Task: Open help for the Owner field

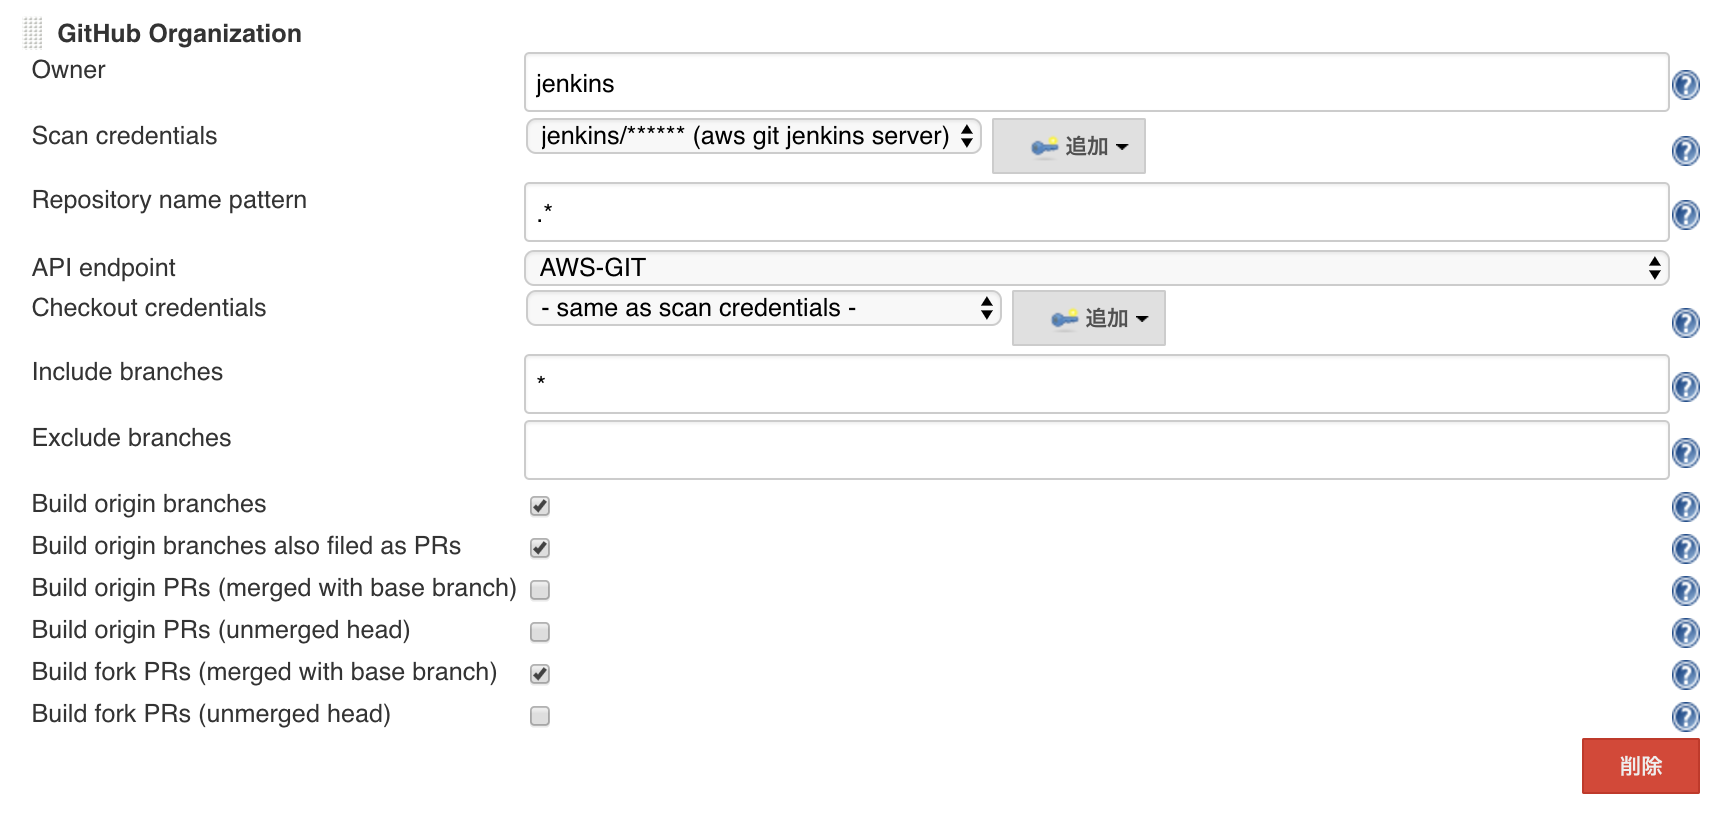Action: point(1684,85)
